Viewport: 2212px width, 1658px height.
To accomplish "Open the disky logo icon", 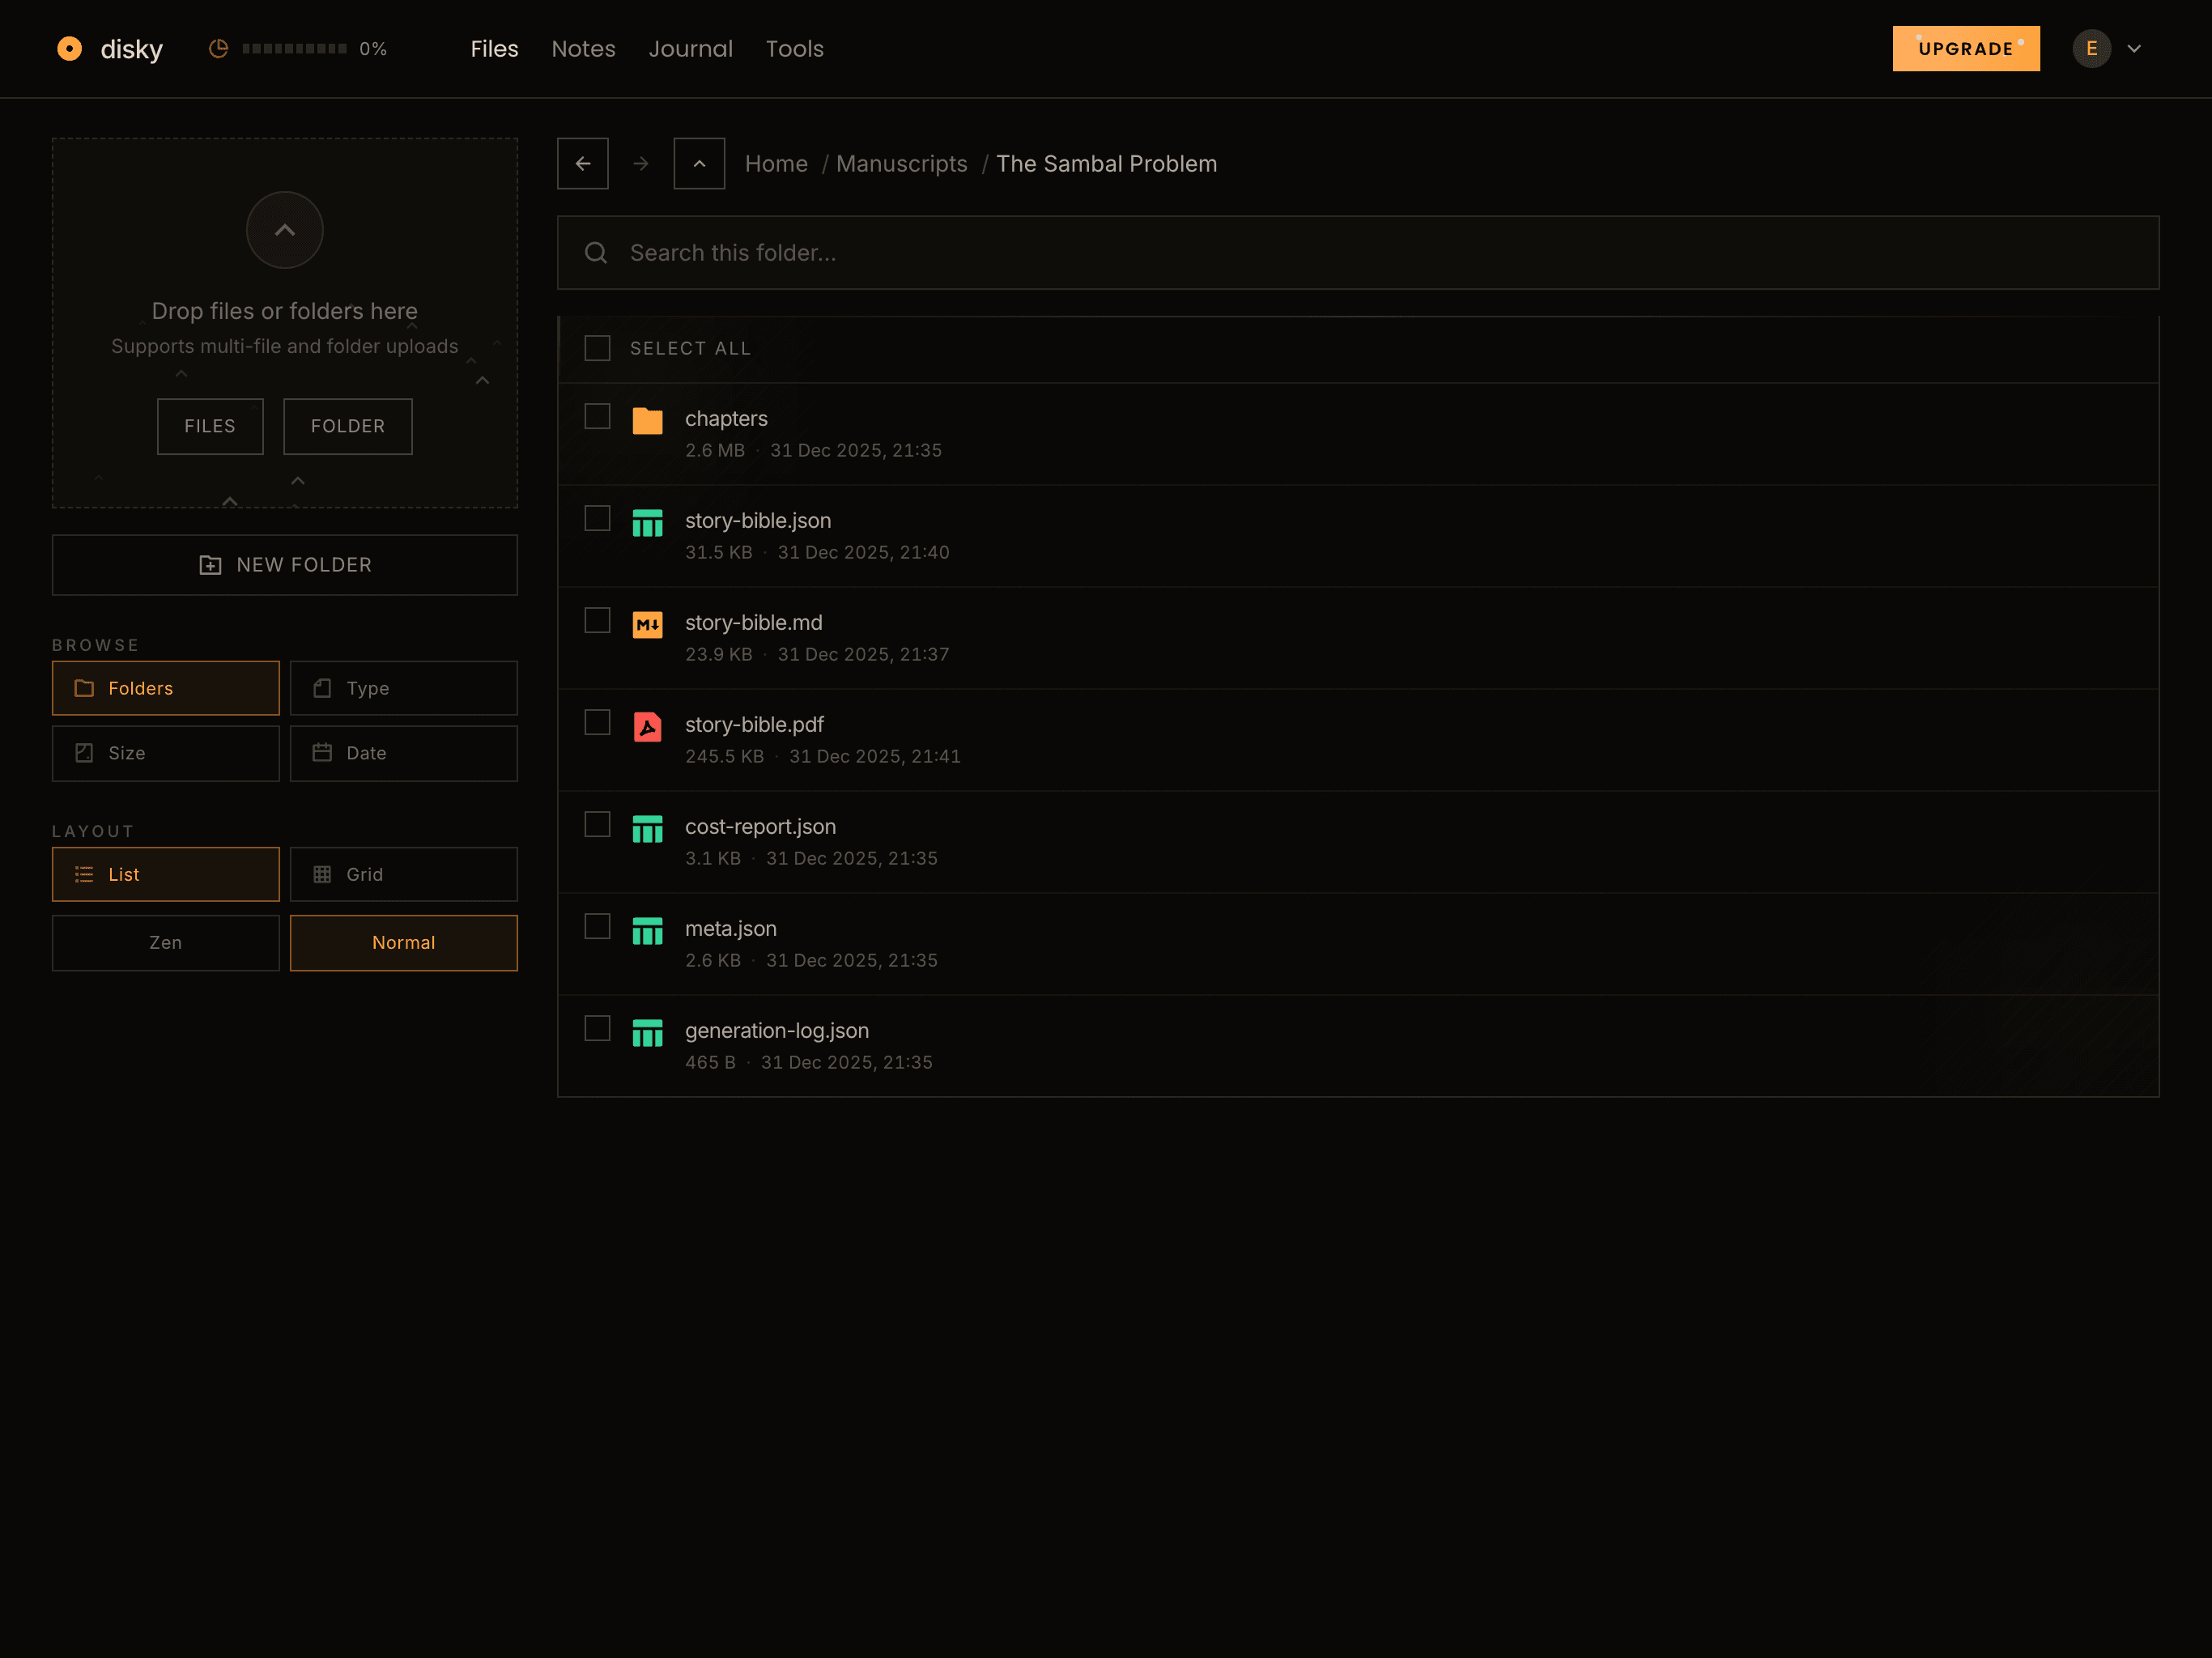I will tap(69, 48).
